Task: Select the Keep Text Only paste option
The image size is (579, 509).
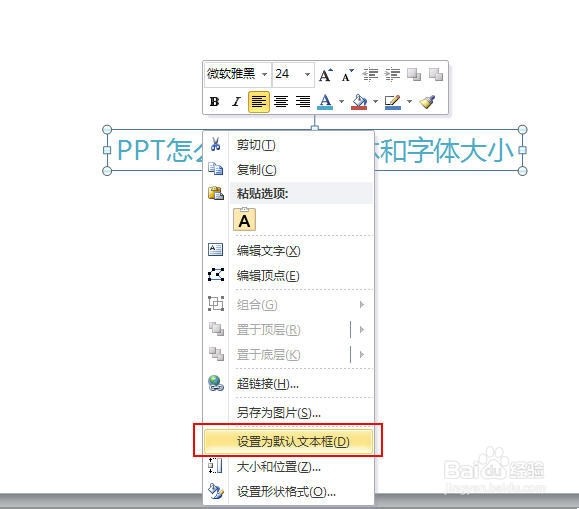Action: [244, 219]
